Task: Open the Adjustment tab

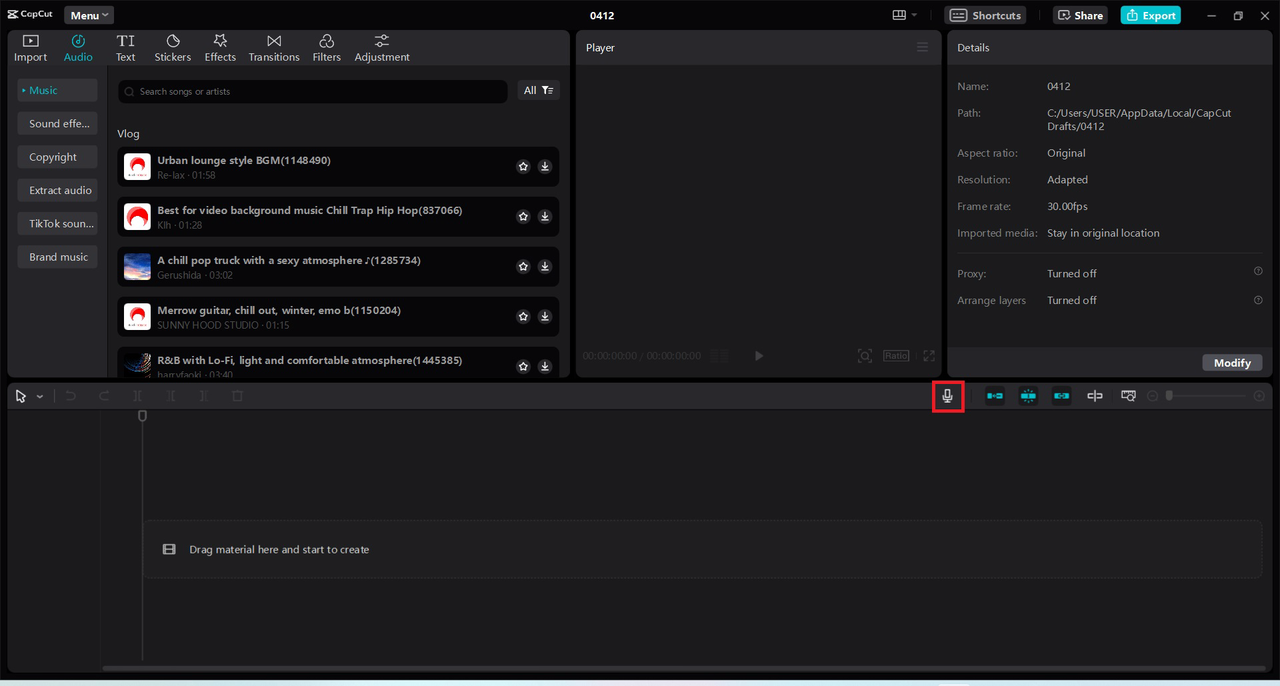Action: point(382,48)
